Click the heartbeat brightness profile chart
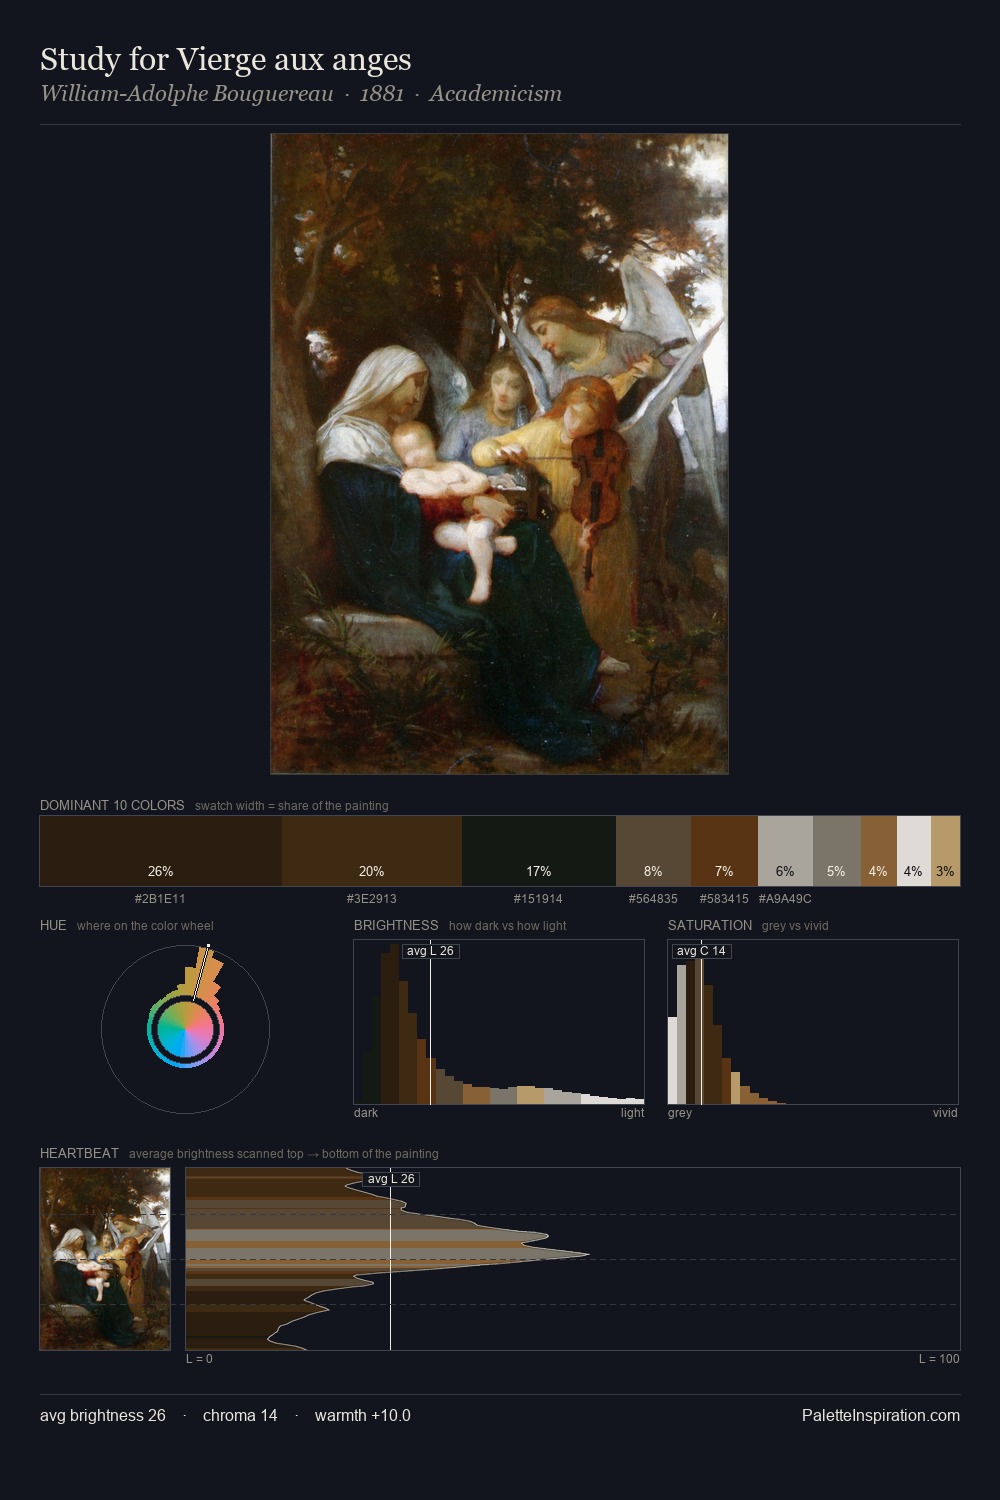Viewport: 1000px width, 1500px height. [573, 1259]
